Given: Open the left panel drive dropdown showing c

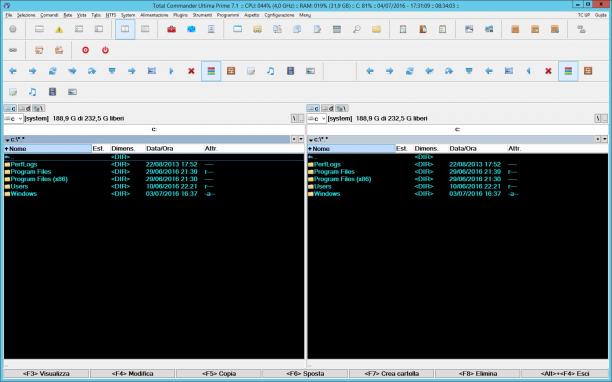Looking at the screenshot, I should [x=13, y=119].
